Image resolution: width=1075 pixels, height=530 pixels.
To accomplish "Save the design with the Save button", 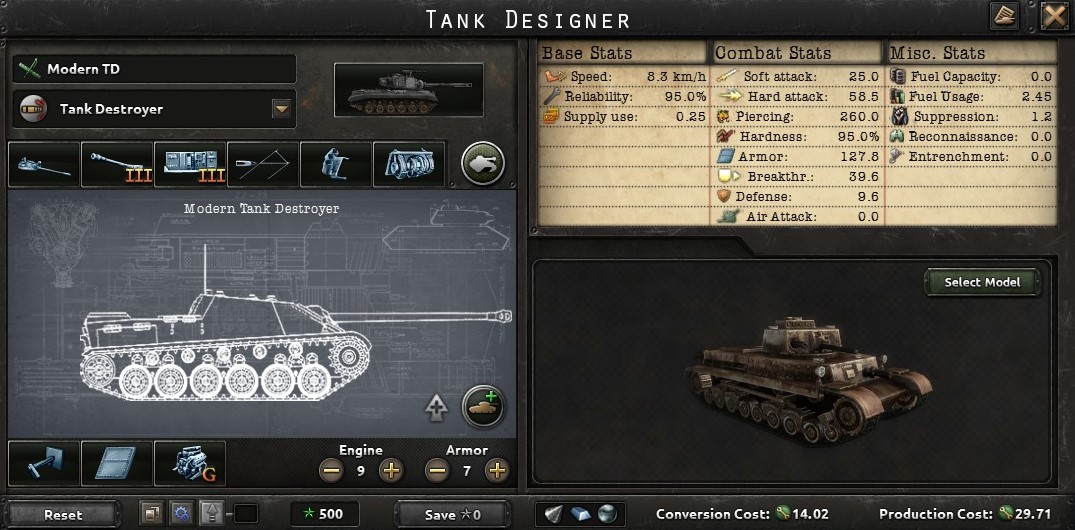I will (452, 514).
